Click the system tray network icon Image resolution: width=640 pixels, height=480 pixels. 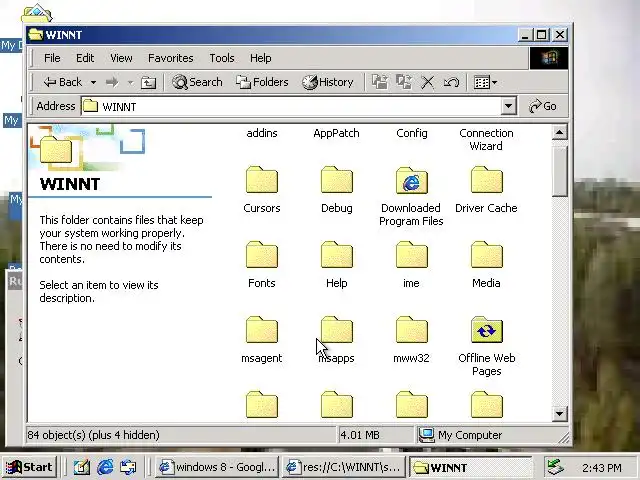point(556,467)
